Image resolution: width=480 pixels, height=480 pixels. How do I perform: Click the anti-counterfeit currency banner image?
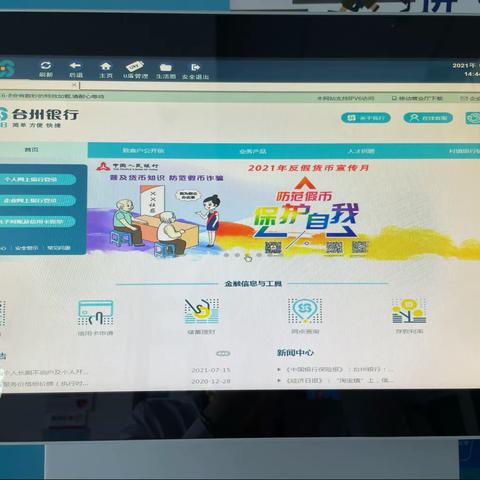tap(283, 209)
